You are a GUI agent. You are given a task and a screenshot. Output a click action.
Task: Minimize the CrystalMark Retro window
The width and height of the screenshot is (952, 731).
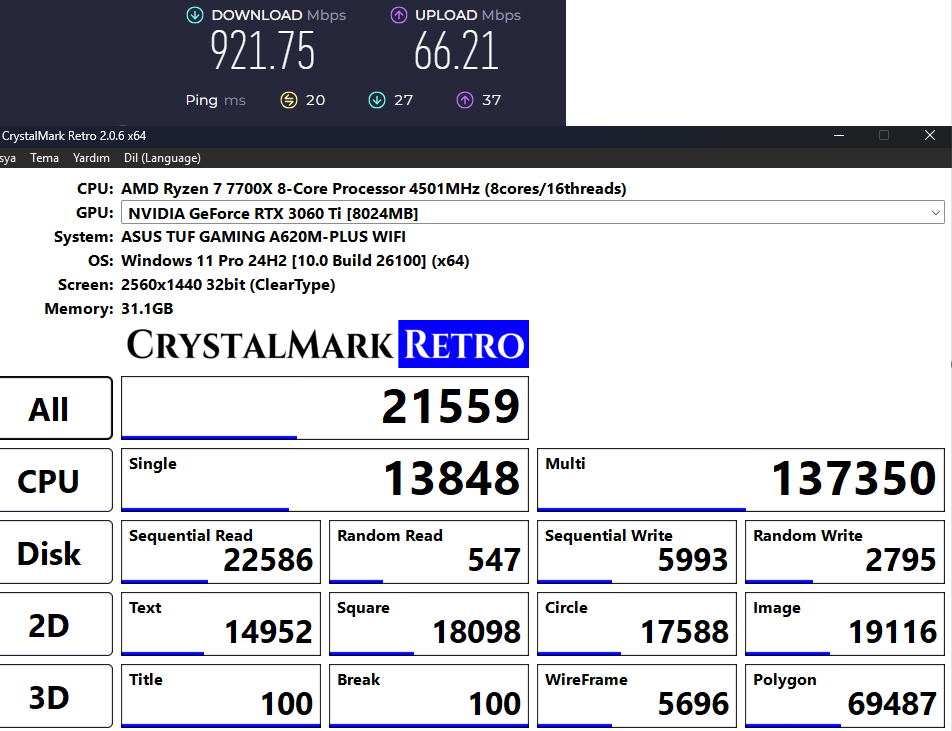(839, 135)
